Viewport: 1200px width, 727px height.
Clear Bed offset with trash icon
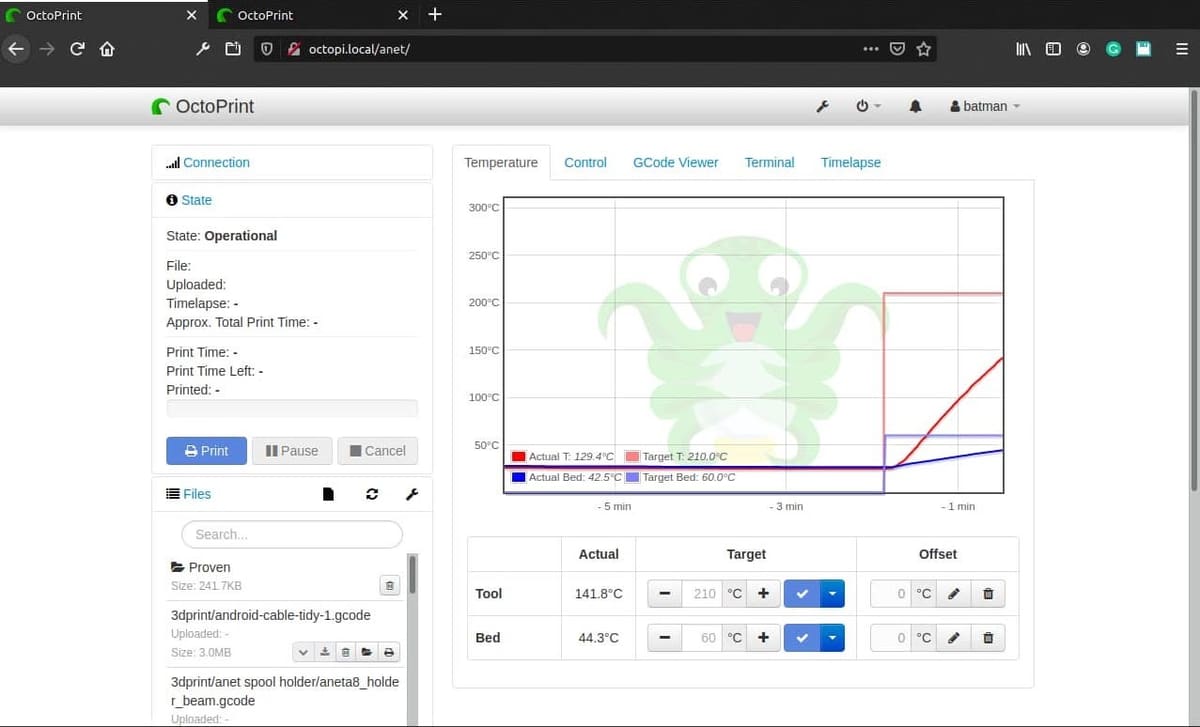pos(988,638)
